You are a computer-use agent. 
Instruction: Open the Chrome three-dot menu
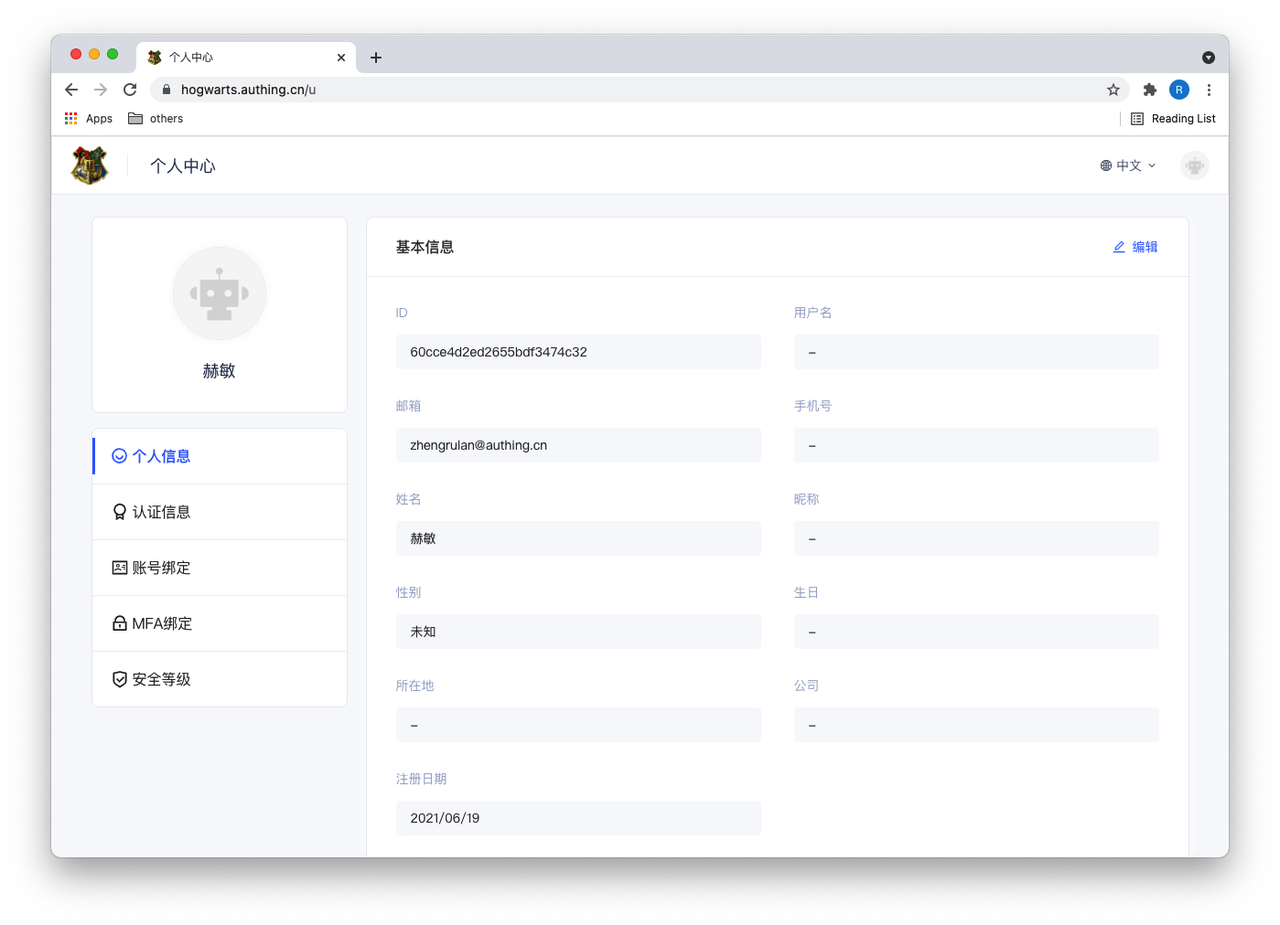(x=1209, y=89)
